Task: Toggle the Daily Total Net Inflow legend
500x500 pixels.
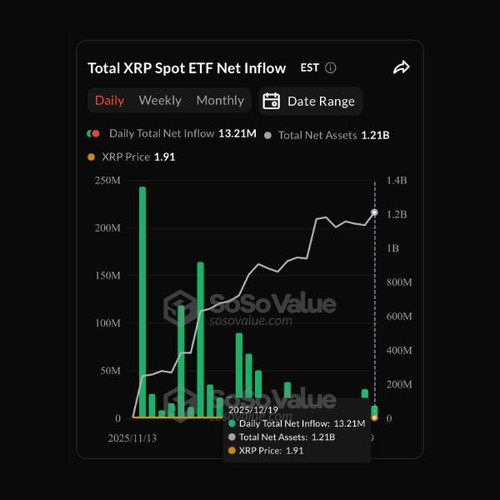Action: coord(172,134)
